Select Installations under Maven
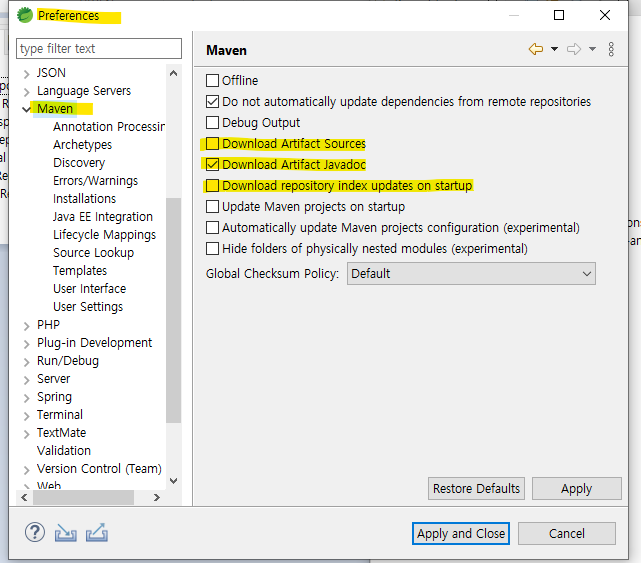Image resolution: width=641 pixels, height=563 pixels. pos(84,199)
